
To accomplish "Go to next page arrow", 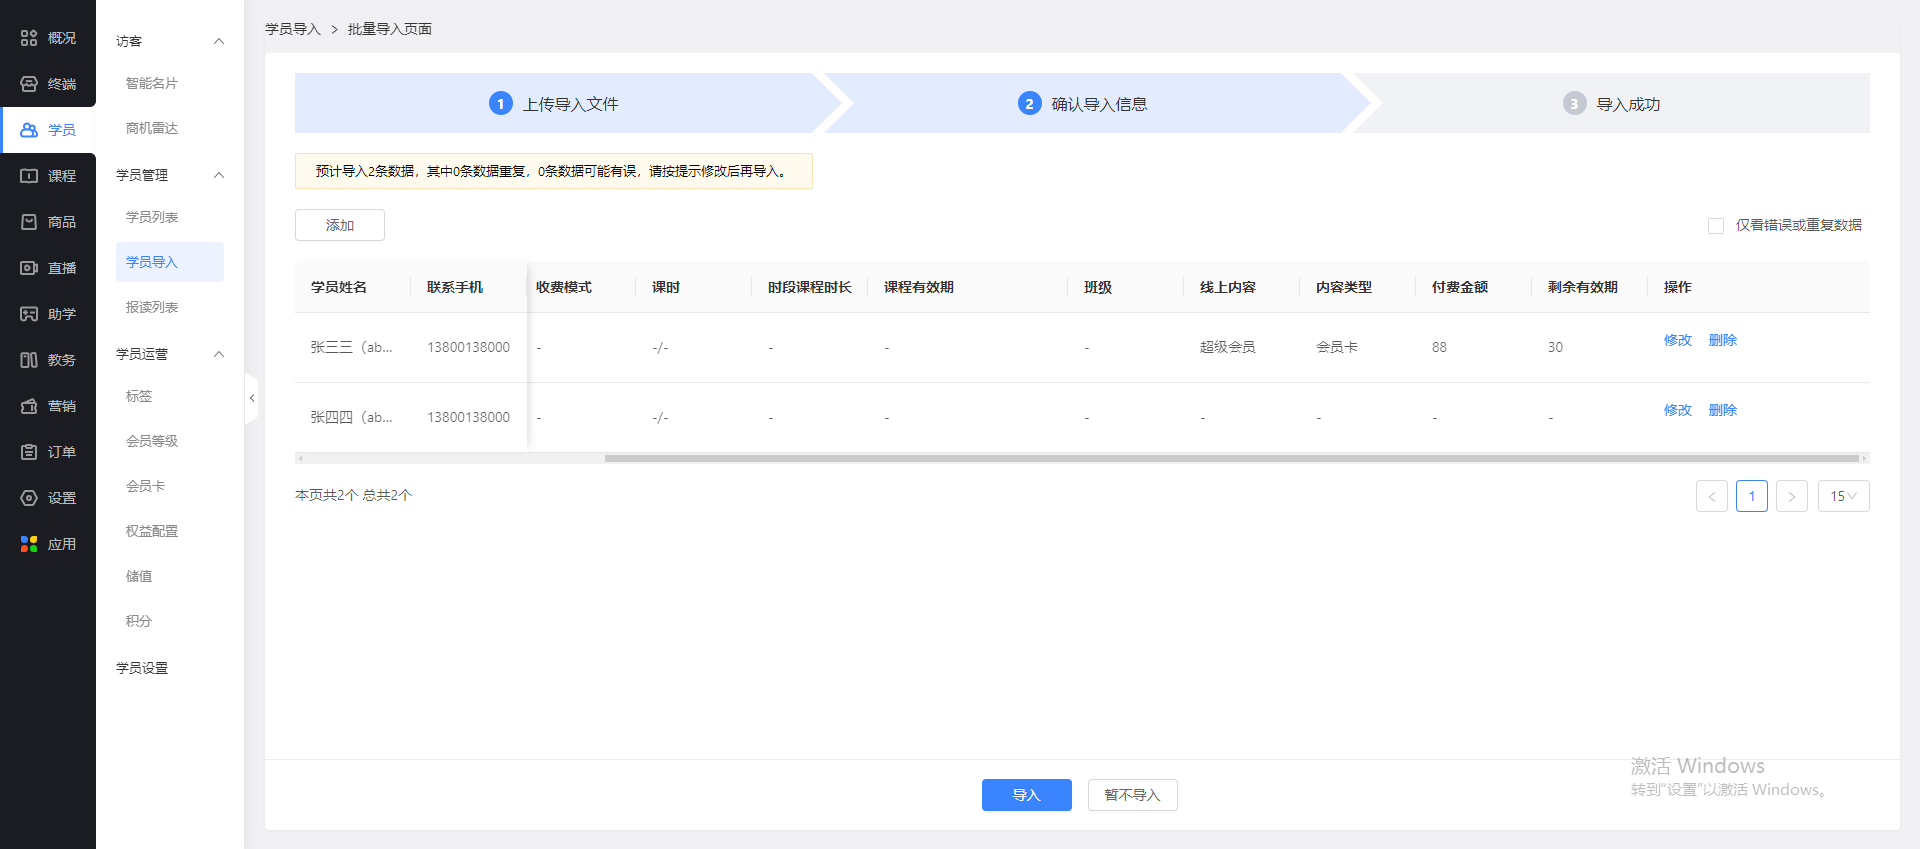I will point(1792,496).
